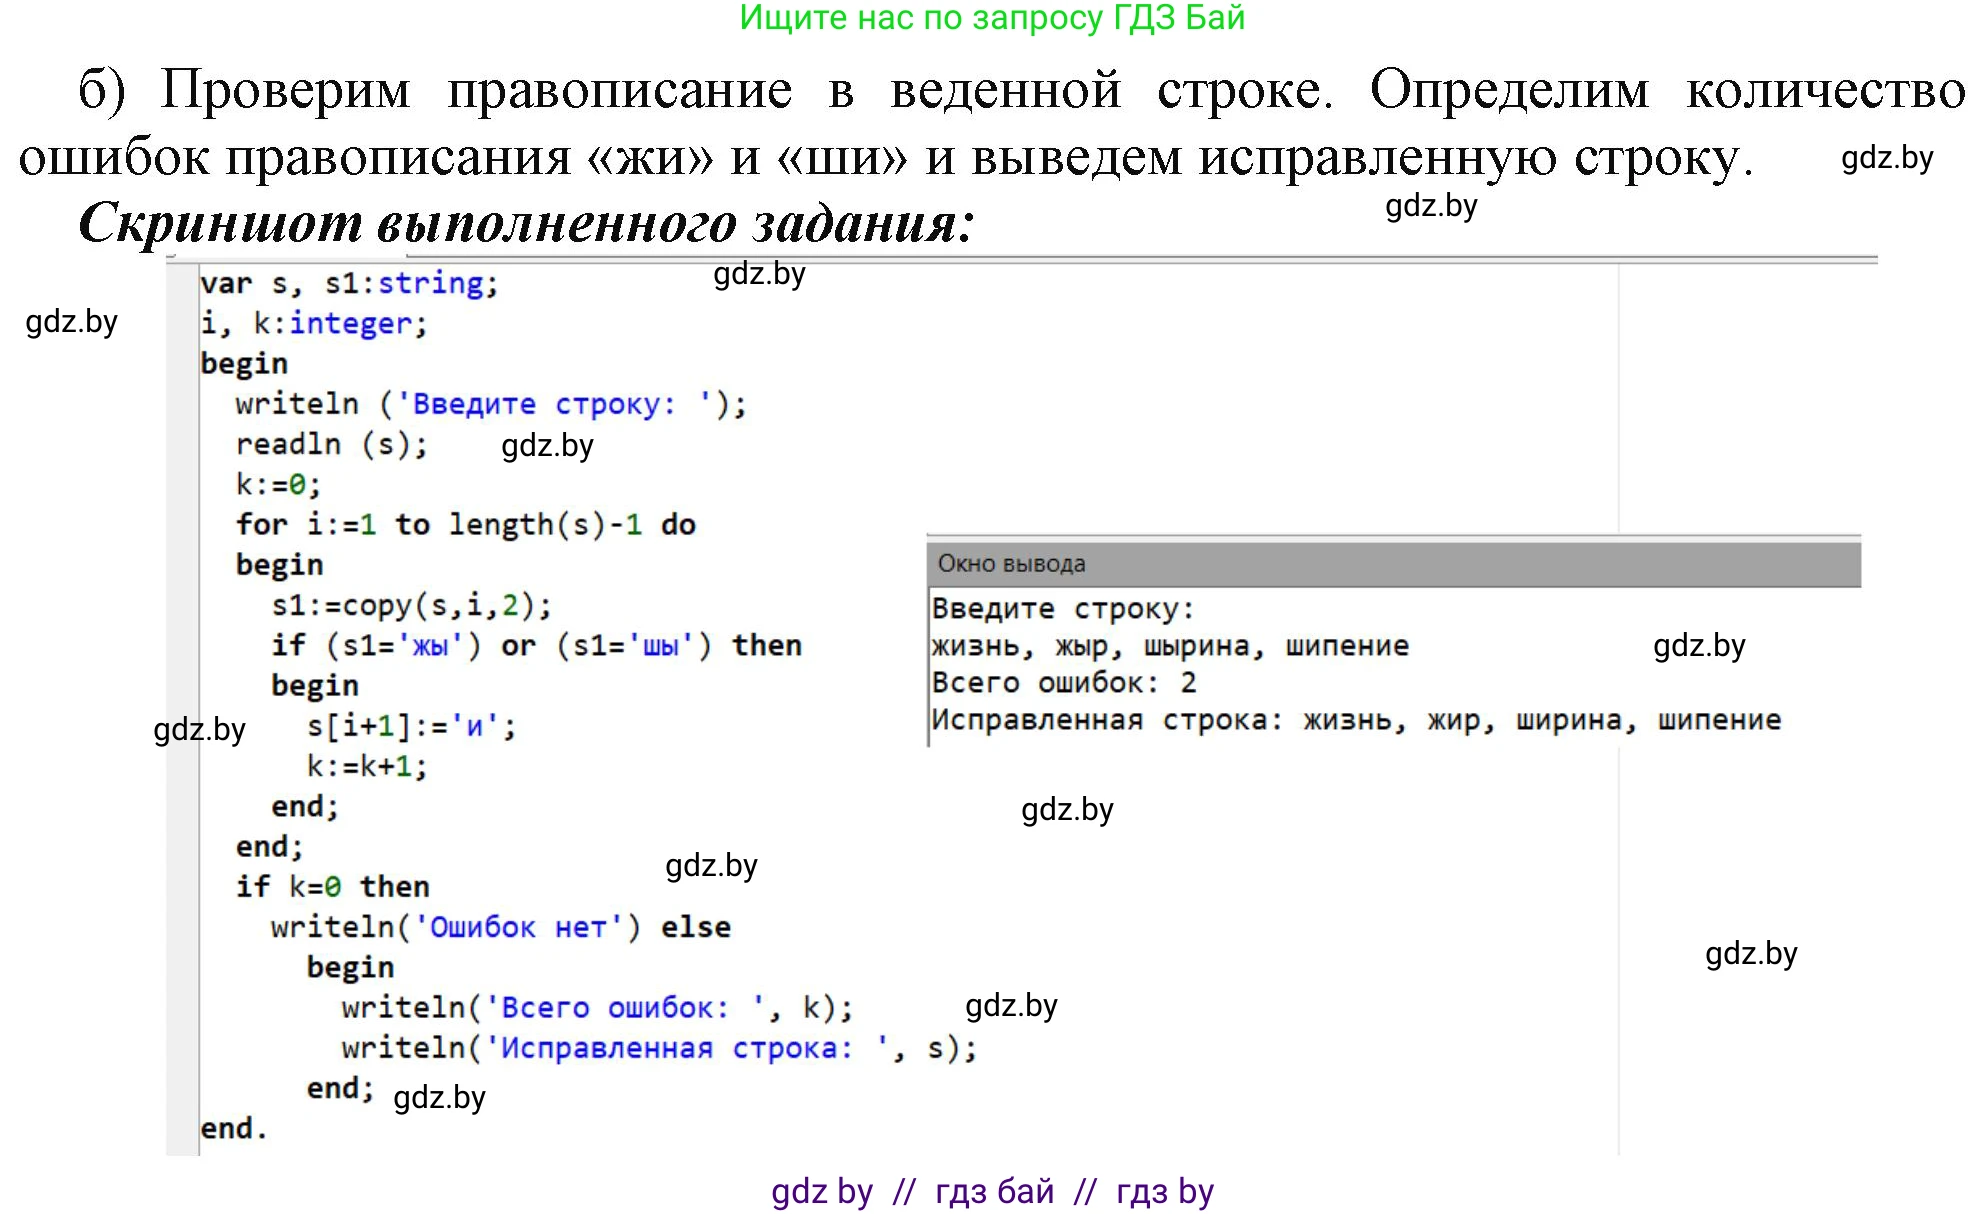
Task: Click the 'гдз бай' footer text
Action: 994,1191
